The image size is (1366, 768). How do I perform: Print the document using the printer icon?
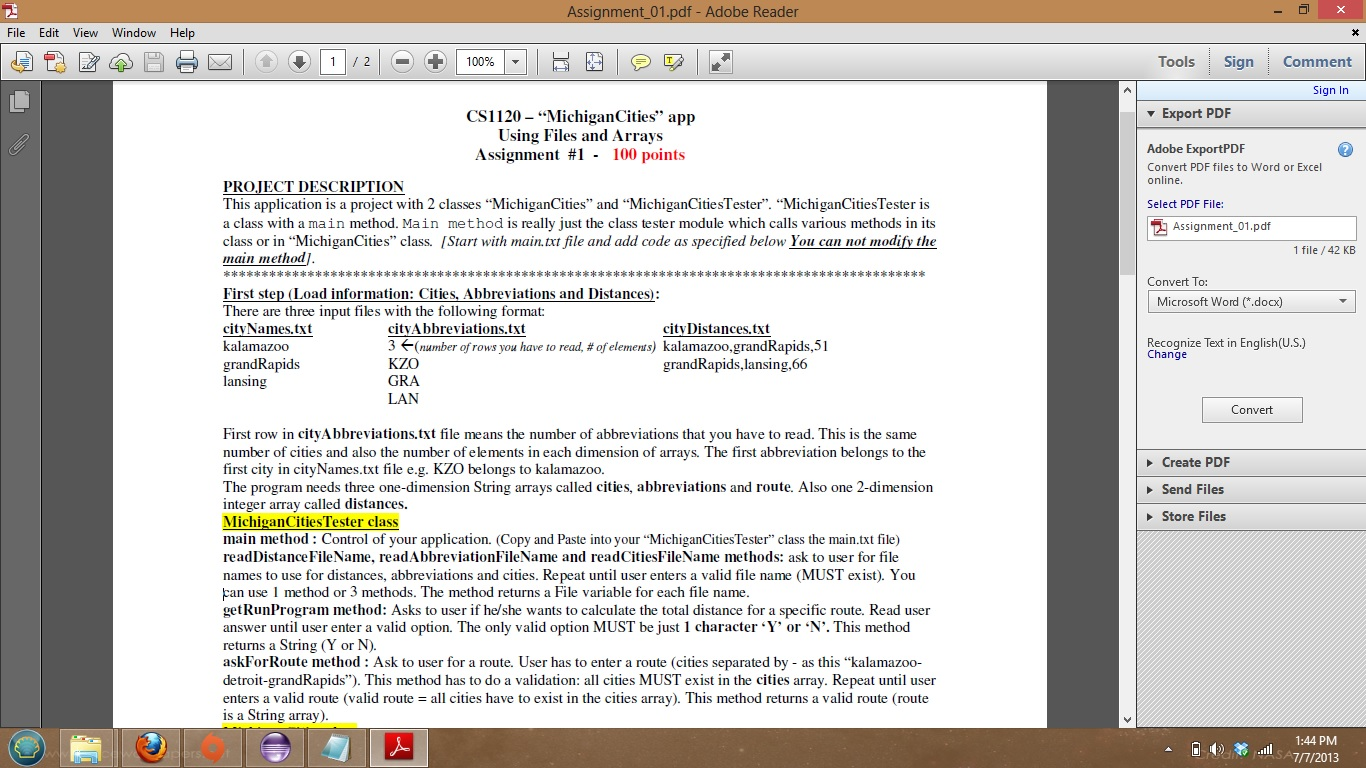click(186, 62)
